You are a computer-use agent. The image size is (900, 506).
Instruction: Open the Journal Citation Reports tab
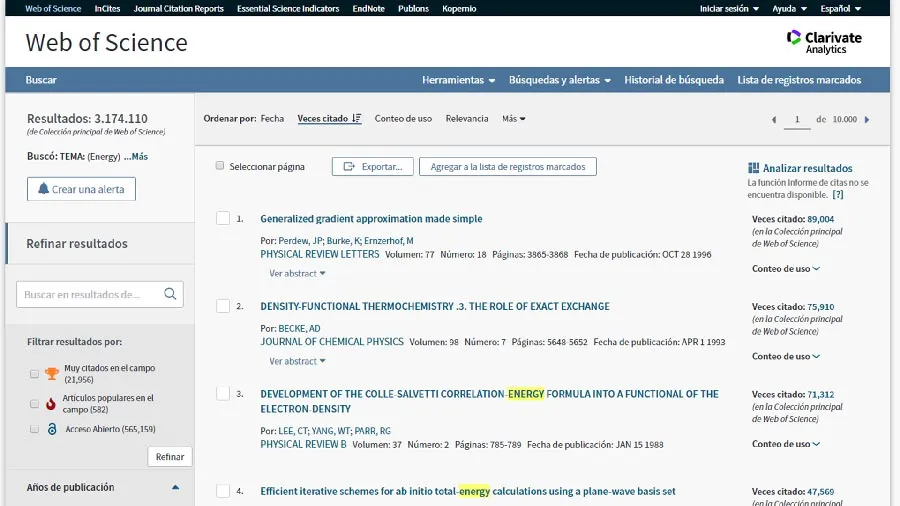pos(178,8)
